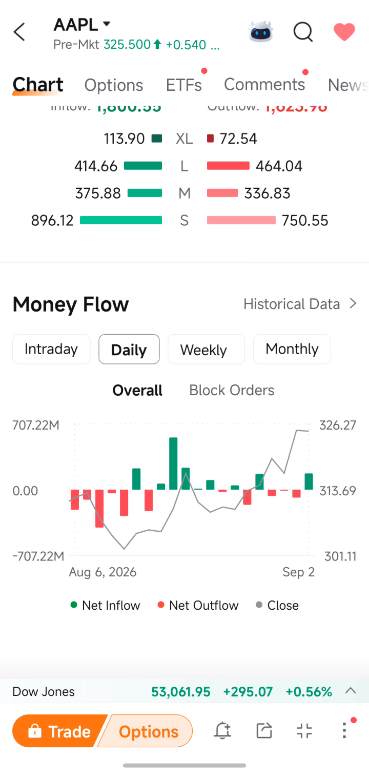Open the three-dot more menu

(x=344, y=730)
